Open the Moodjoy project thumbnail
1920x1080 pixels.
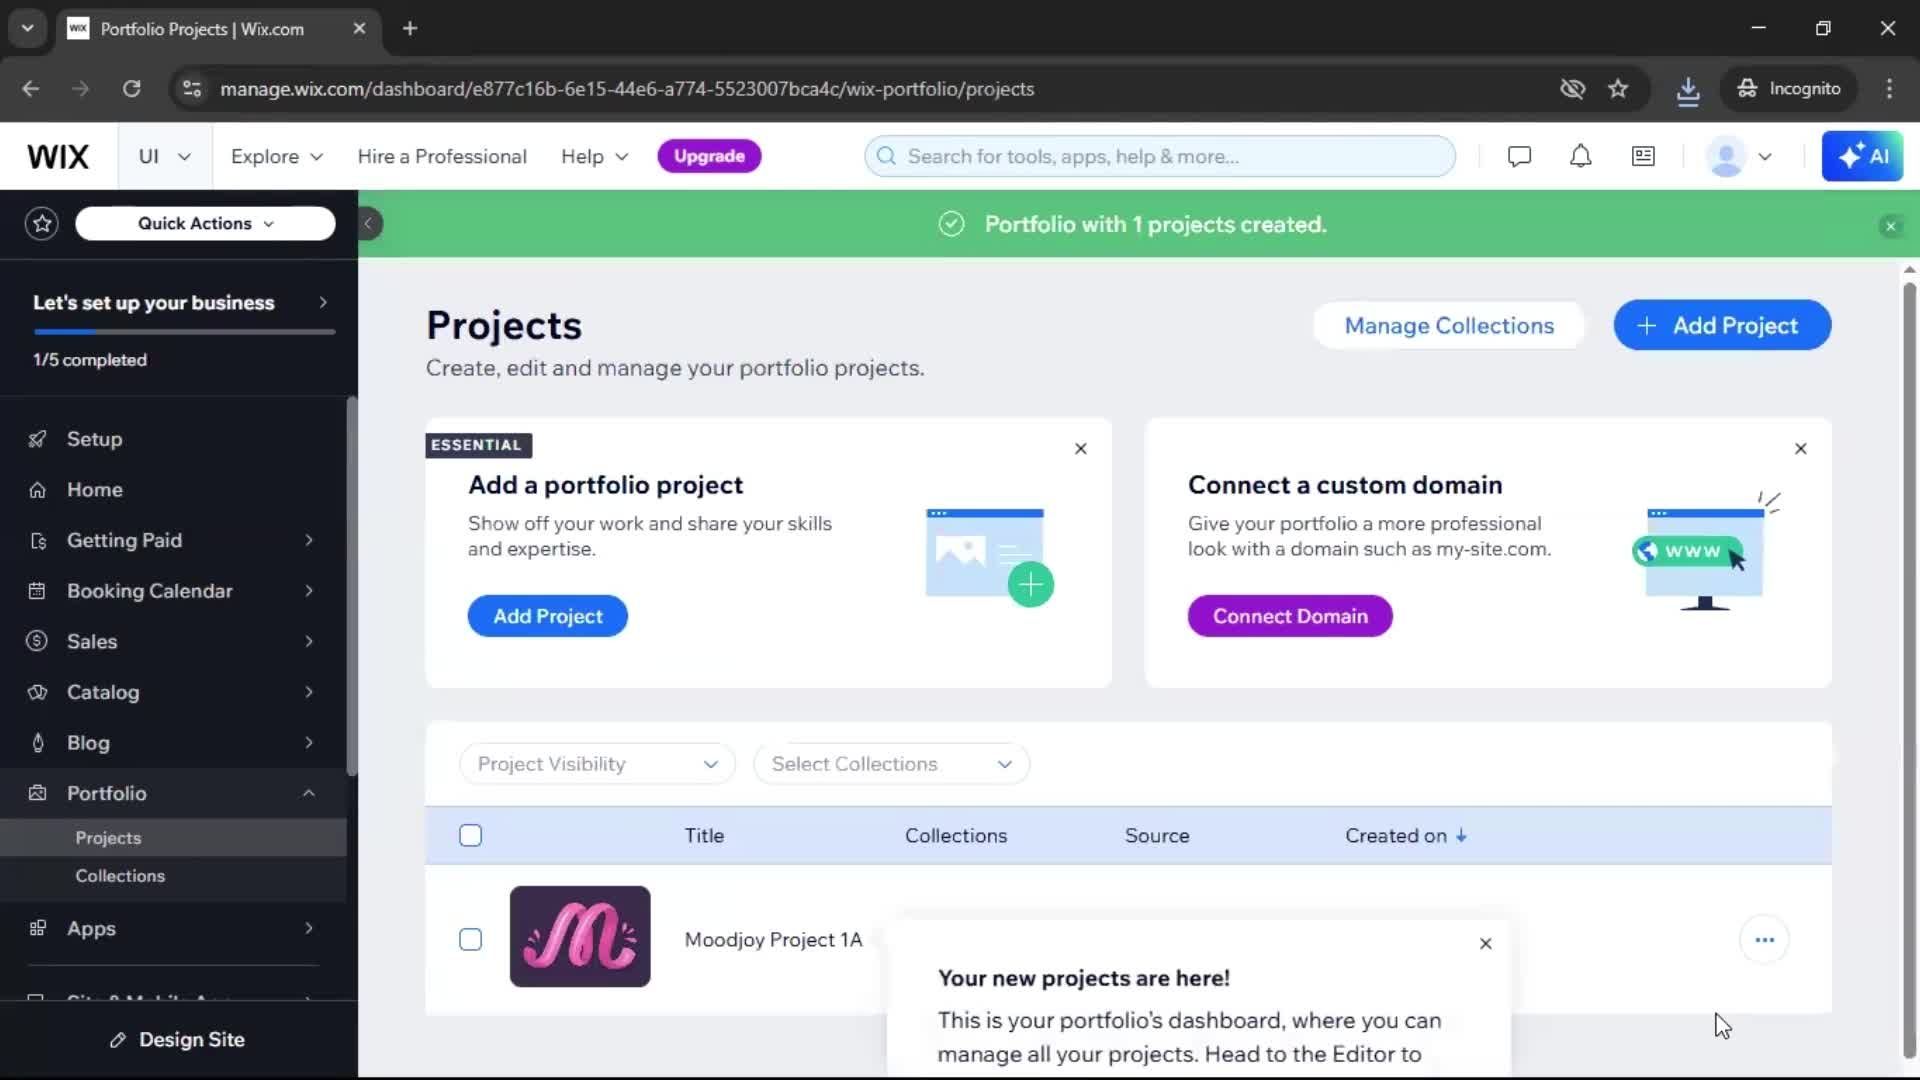(x=579, y=937)
